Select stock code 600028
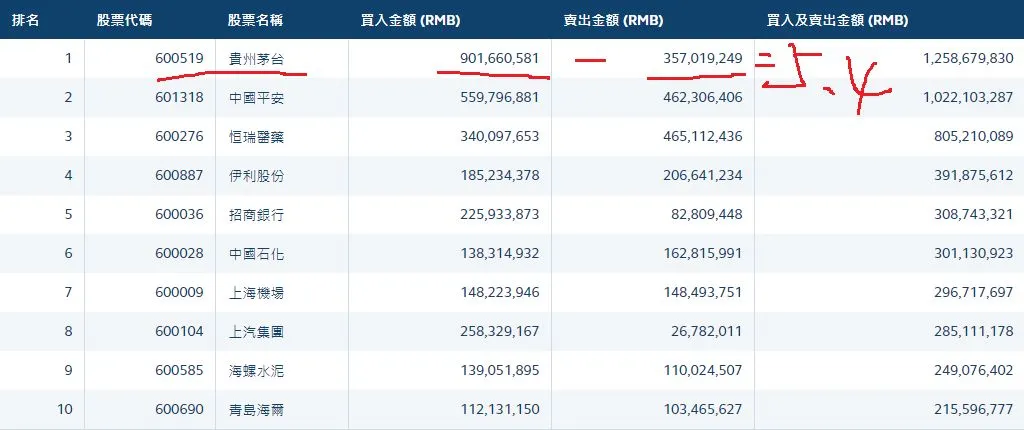1024x430 pixels. coord(180,254)
